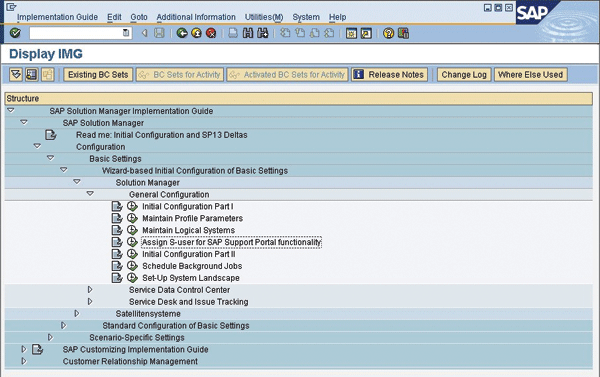Image resolution: width=600 pixels, height=377 pixels.
Task: Click the yellow Exit arrow icon
Action: 196,33
